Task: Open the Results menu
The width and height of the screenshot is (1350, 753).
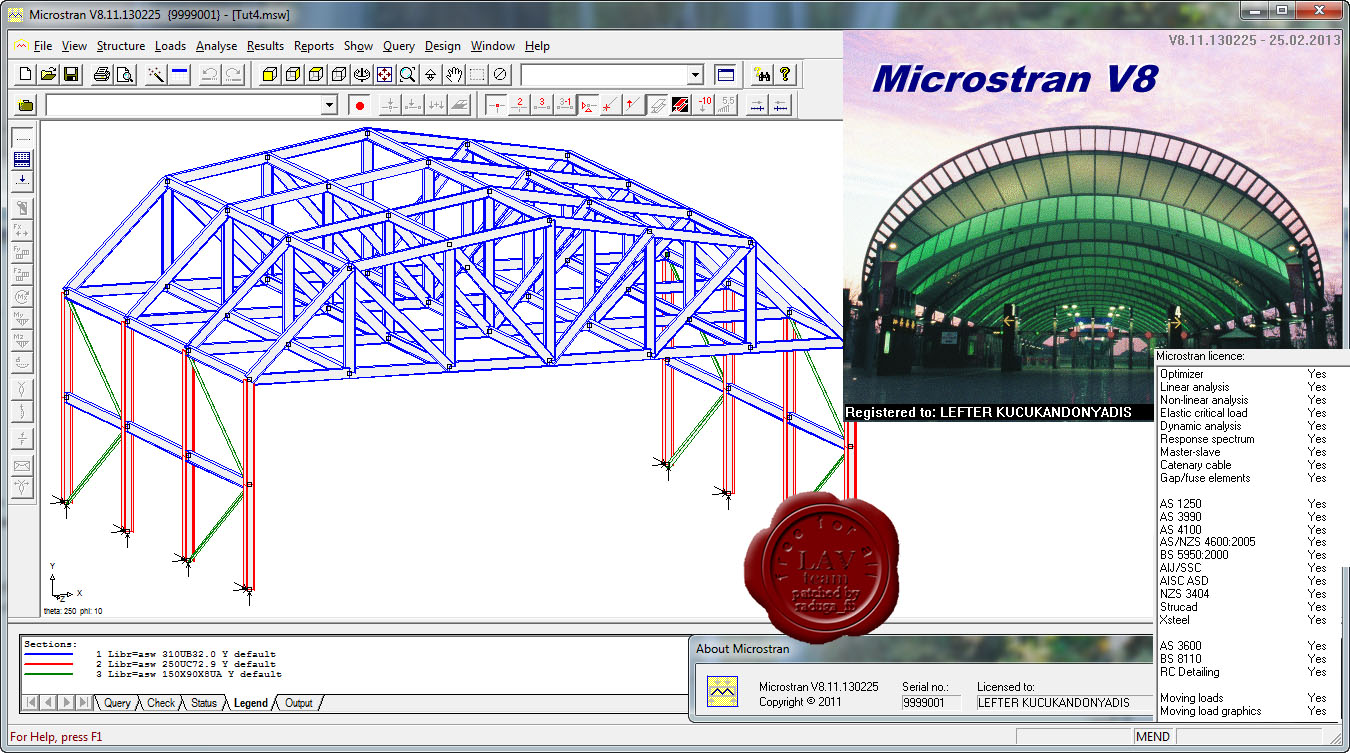Action: tap(265, 46)
